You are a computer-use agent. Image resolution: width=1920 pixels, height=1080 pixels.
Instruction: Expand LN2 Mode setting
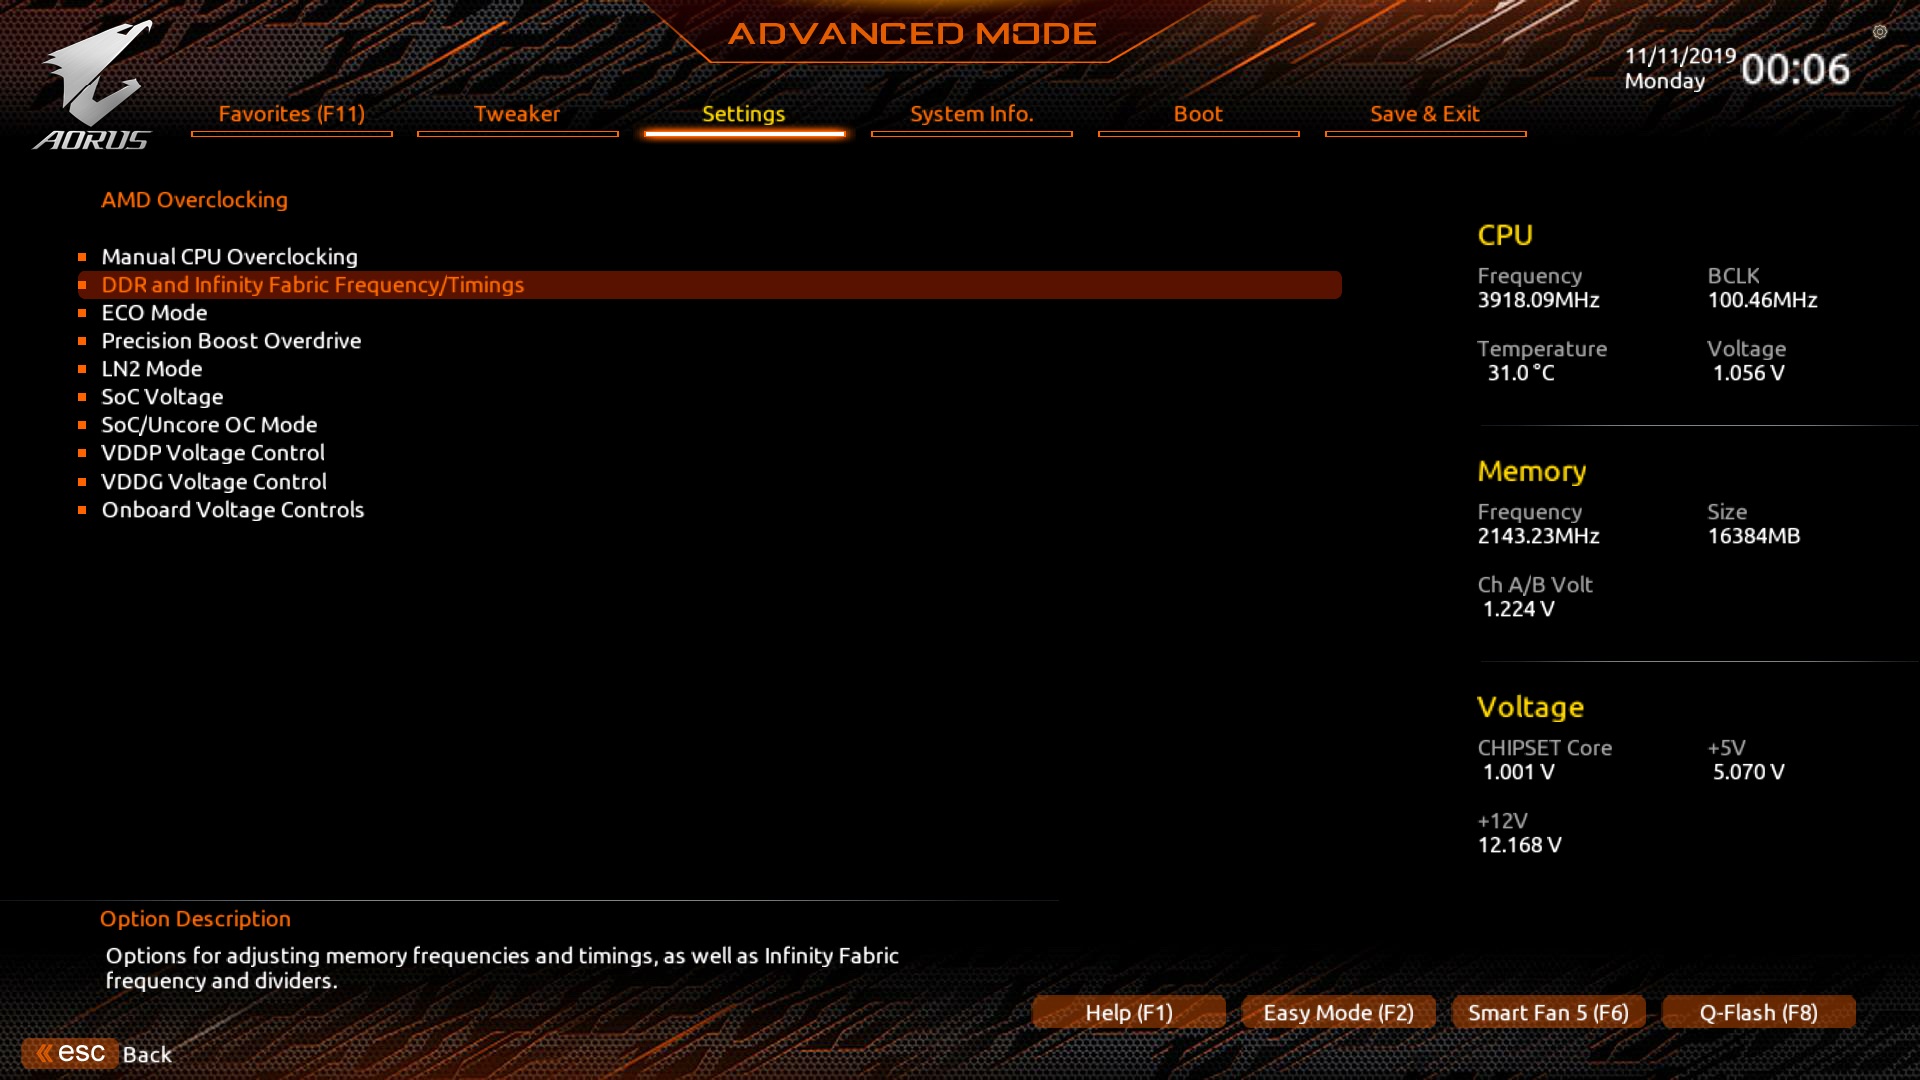(150, 368)
